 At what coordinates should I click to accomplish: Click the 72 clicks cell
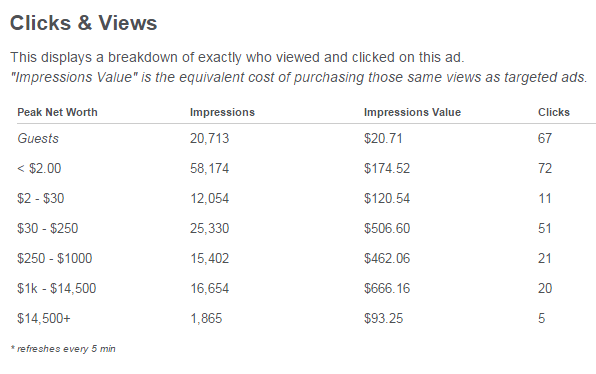[x=545, y=168]
